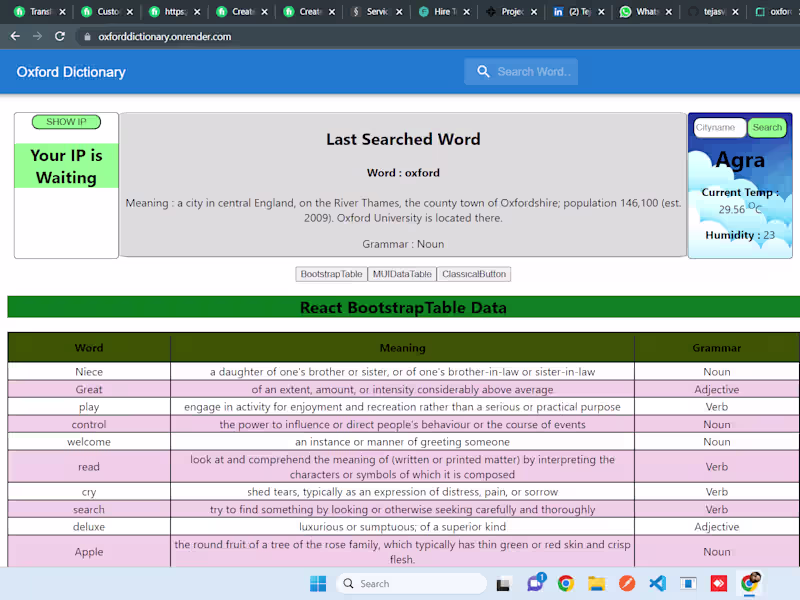Reload the page with refresh icon
Viewport: 800px width, 600px height.
click(60, 36)
